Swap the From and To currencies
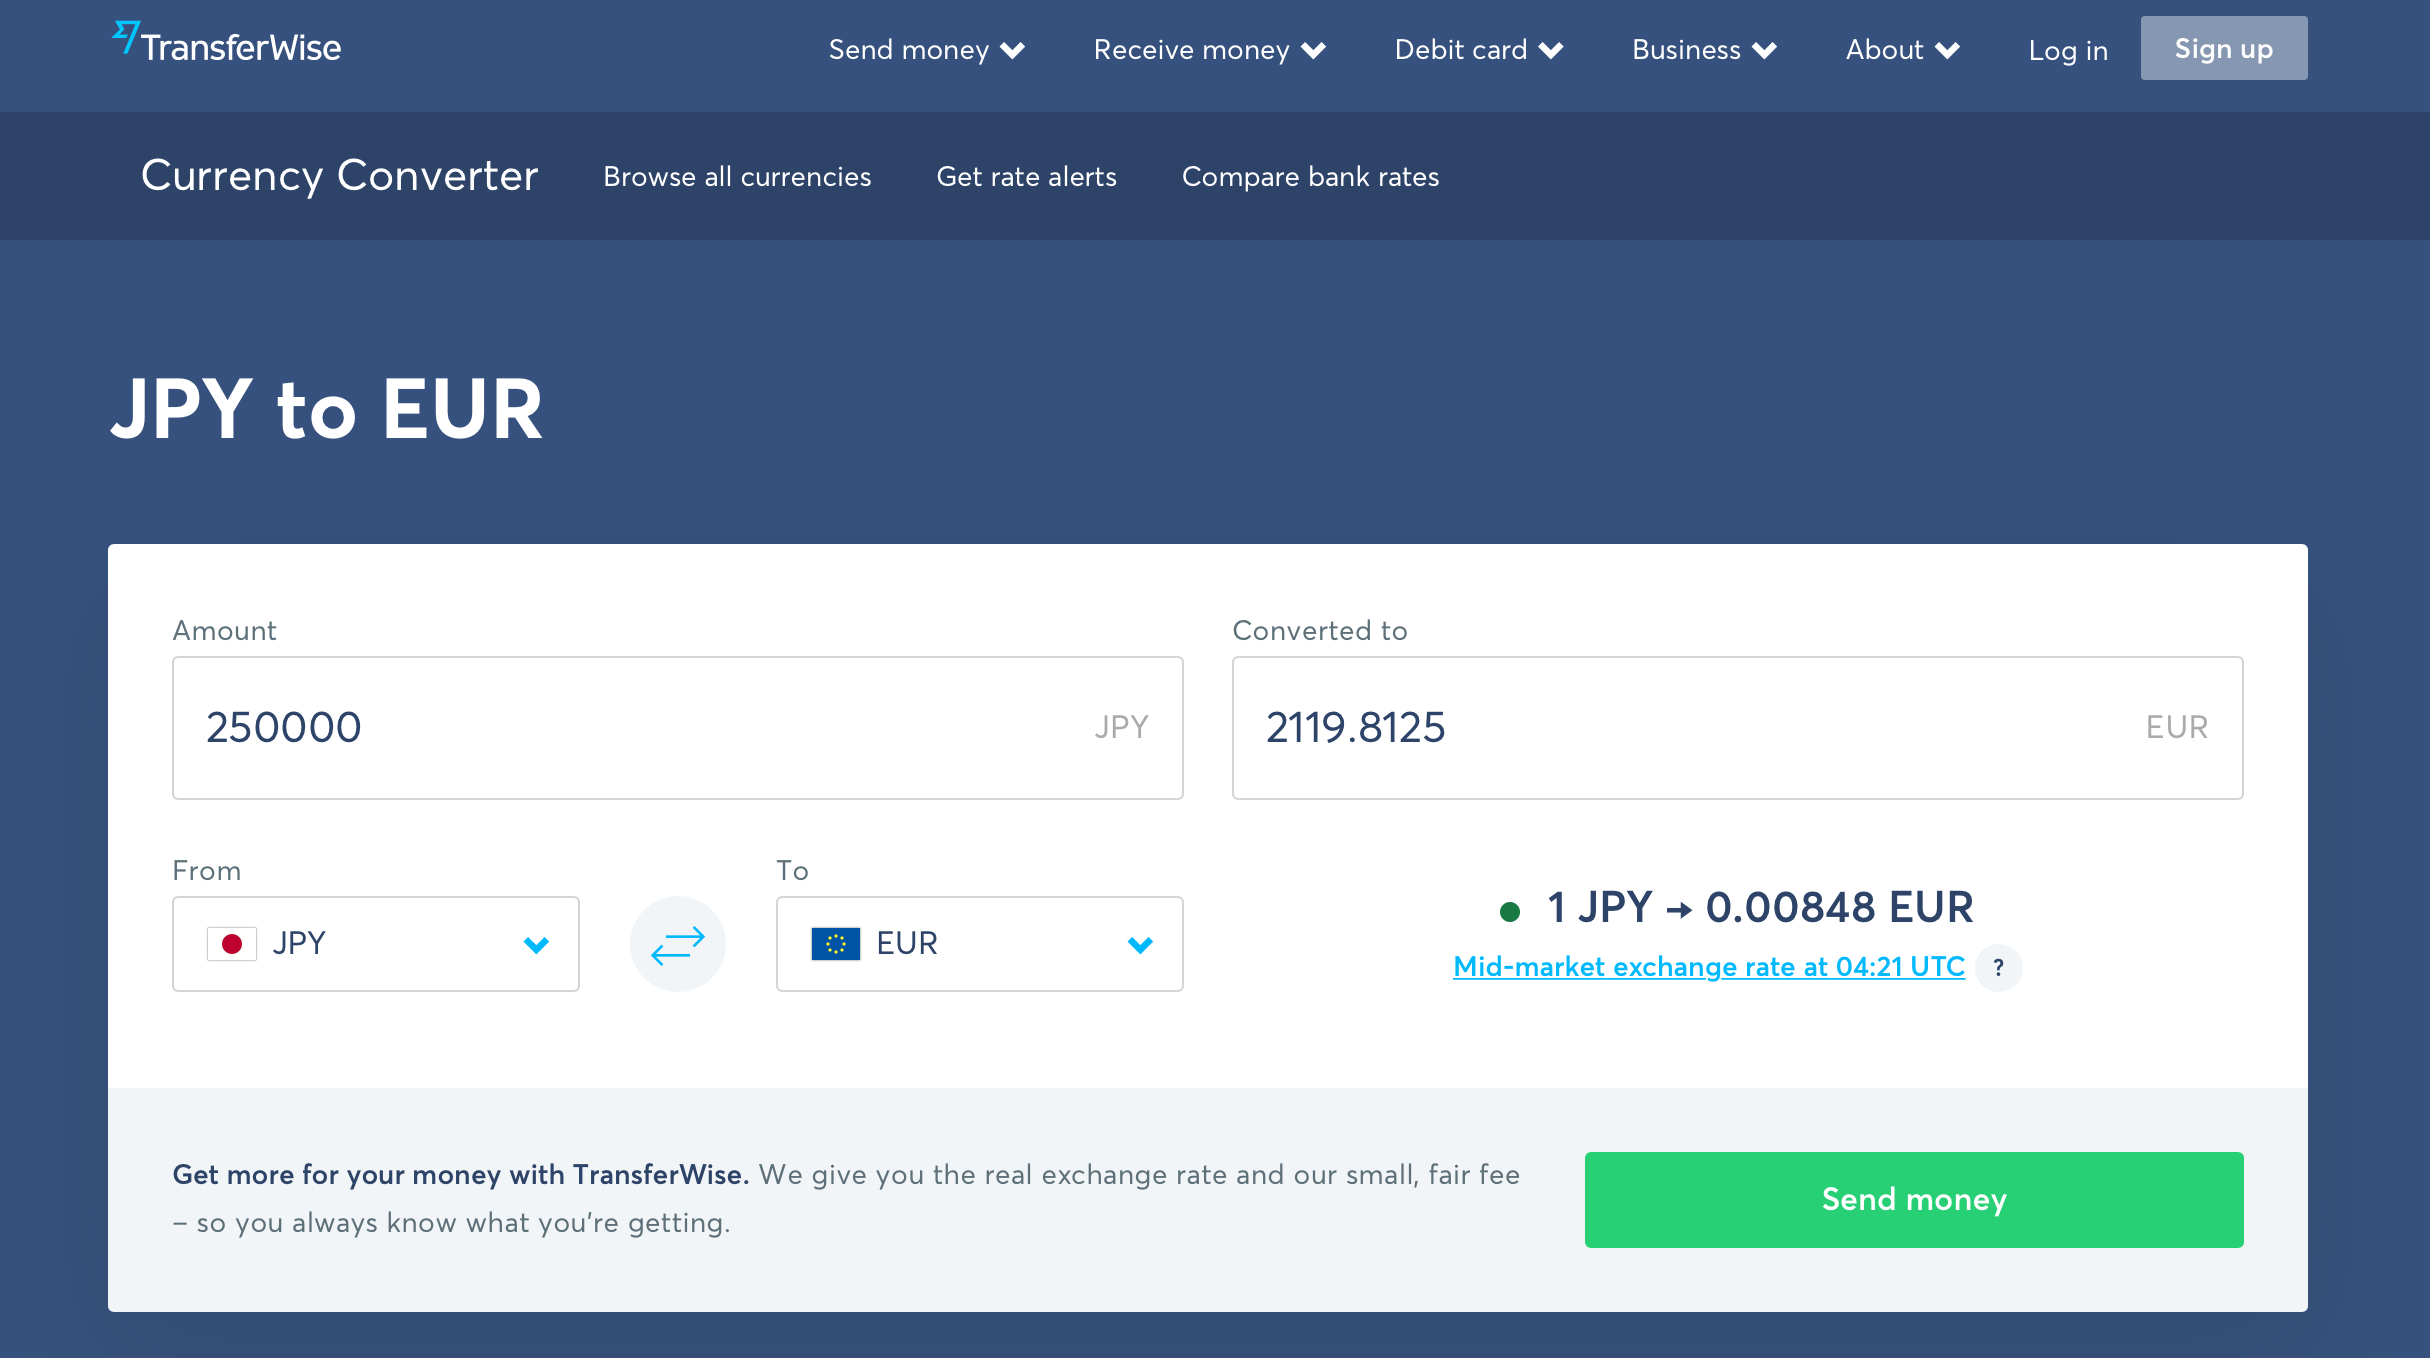Image resolution: width=2430 pixels, height=1358 pixels. click(678, 944)
